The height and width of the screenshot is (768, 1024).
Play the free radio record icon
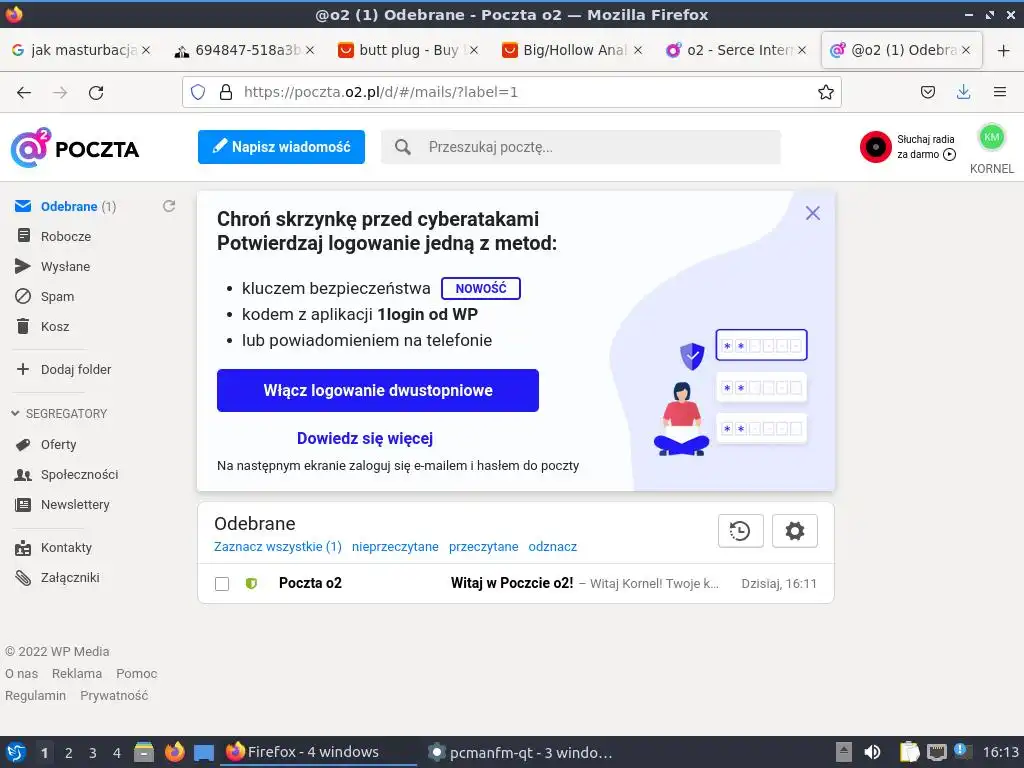tap(876, 147)
